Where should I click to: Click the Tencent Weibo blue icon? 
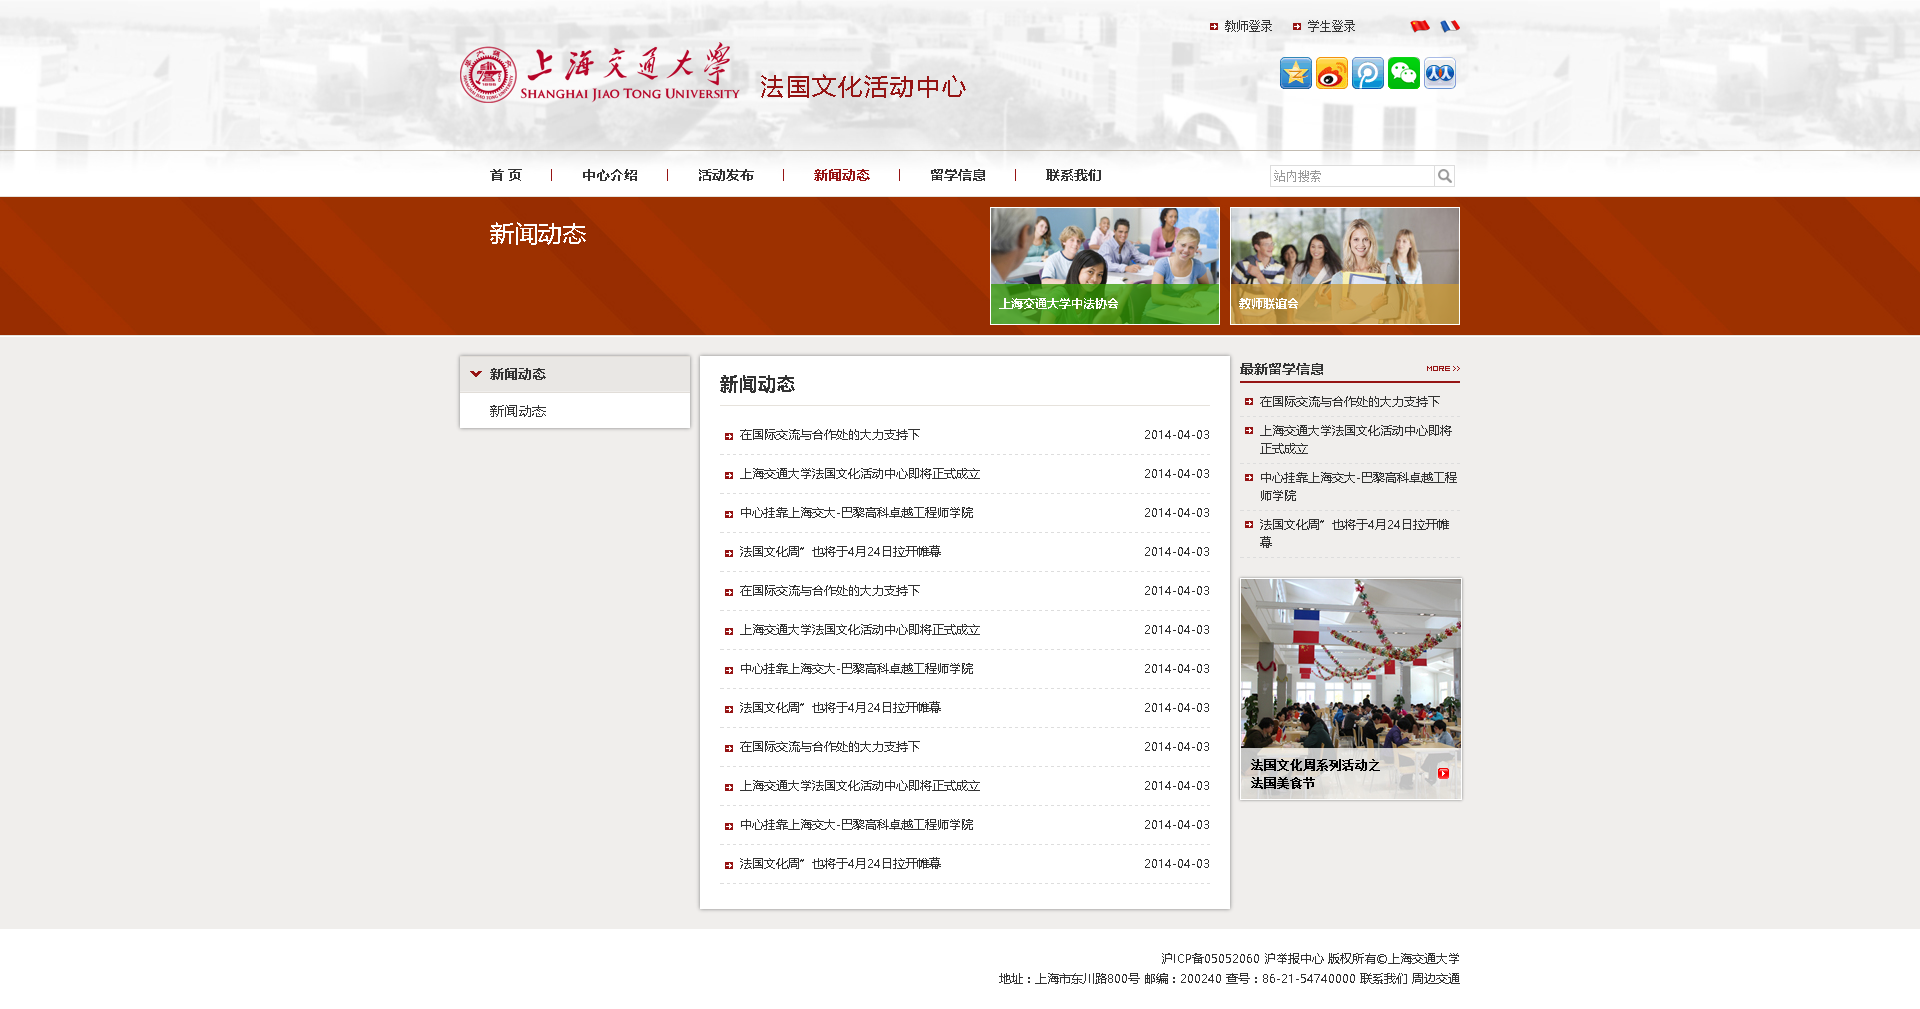pyautogui.click(x=1367, y=73)
